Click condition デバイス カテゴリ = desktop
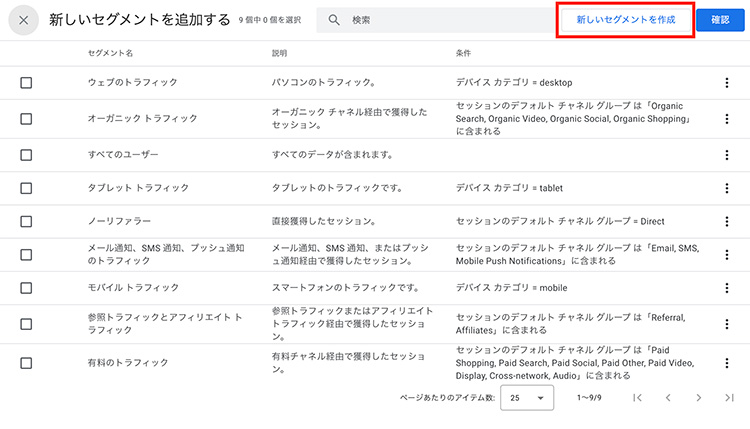750x429 pixels. tap(514, 82)
